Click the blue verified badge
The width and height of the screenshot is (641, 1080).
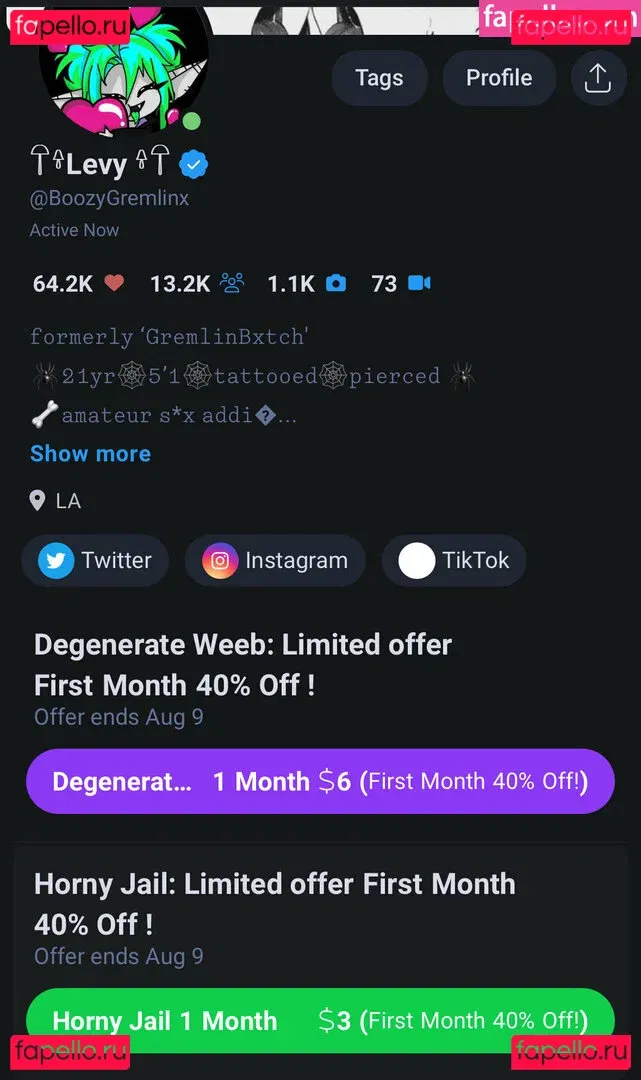(193, 164)
